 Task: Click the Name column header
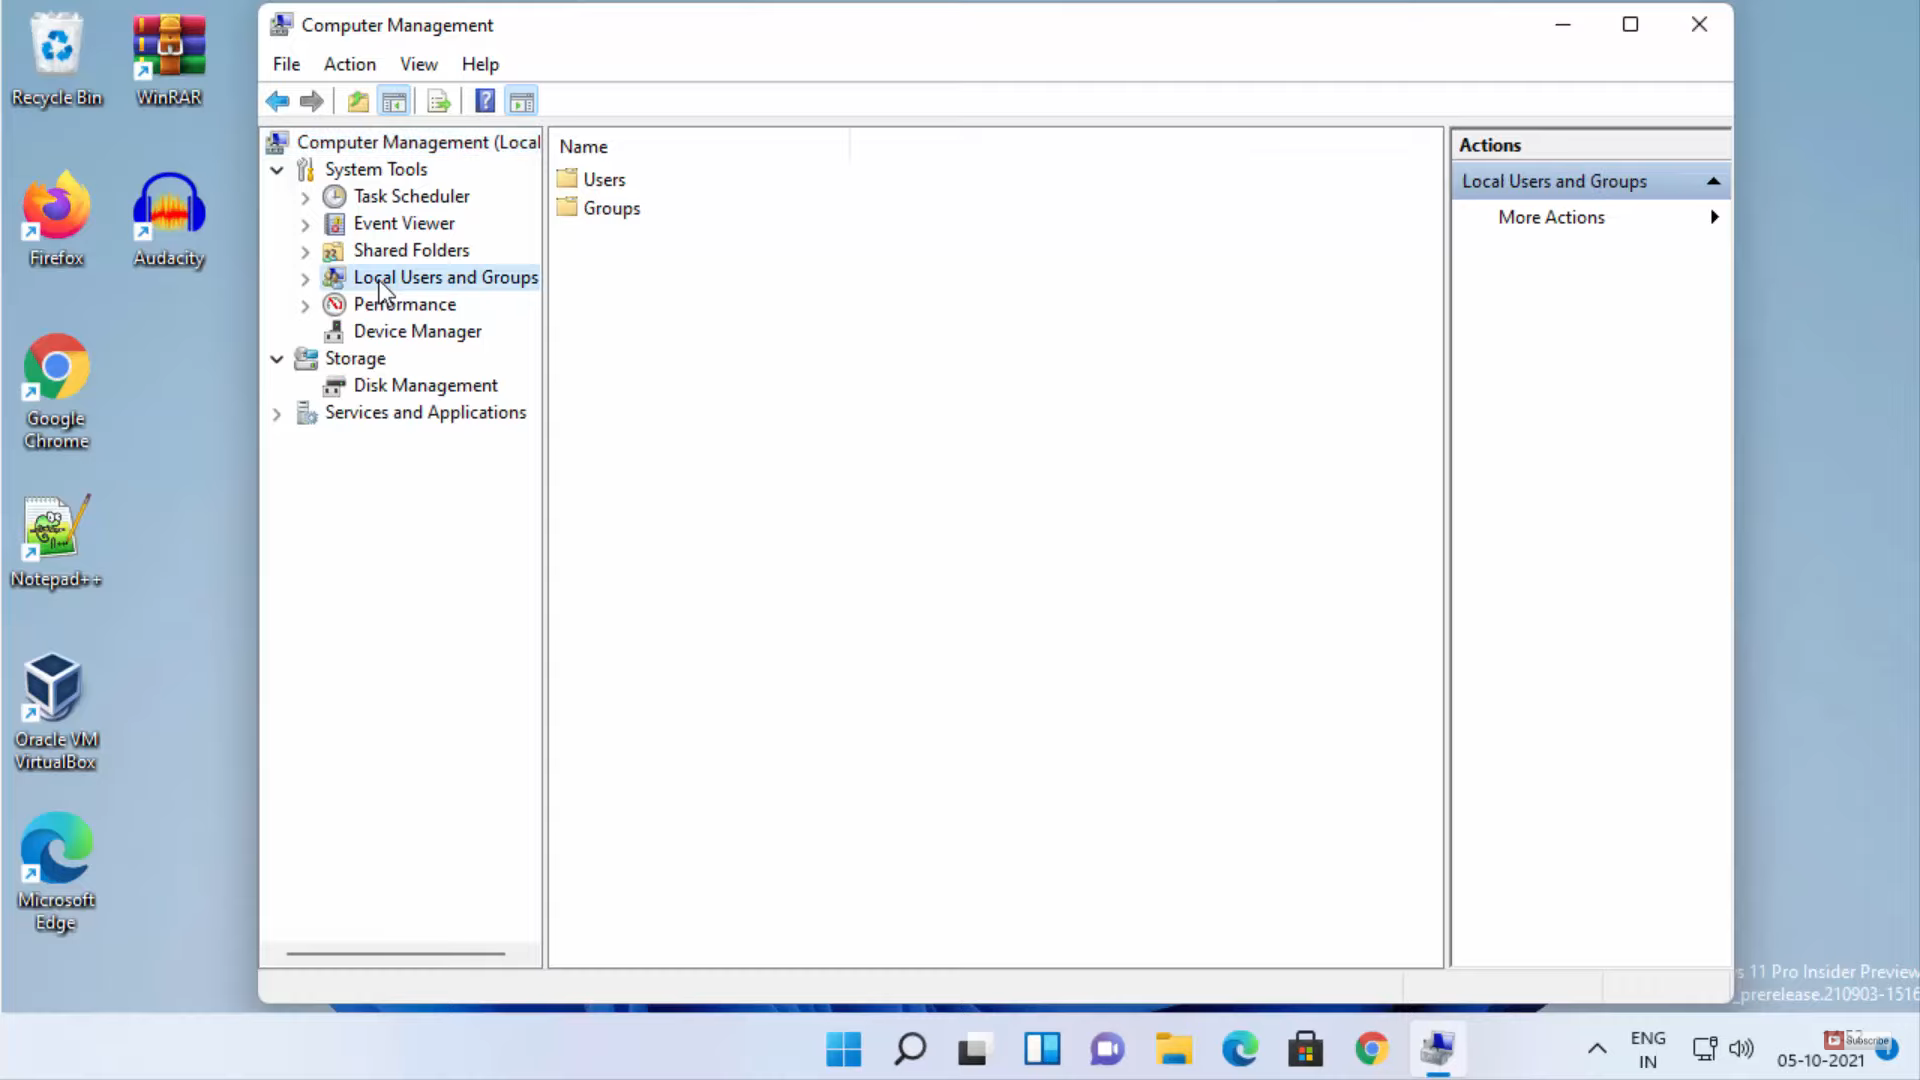(583, 146)
